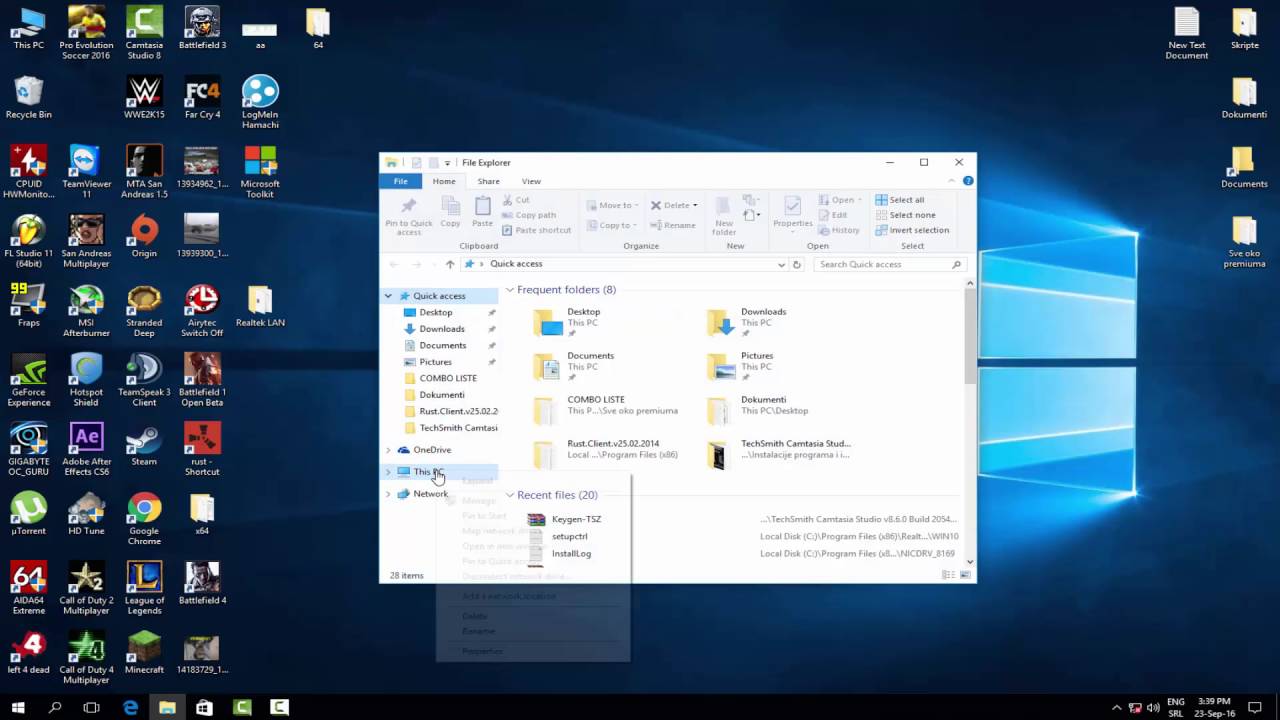The width and height of the screenshot is (1280, 720).
Task: Click Select none in ribbon
Action: click(905, 215)
